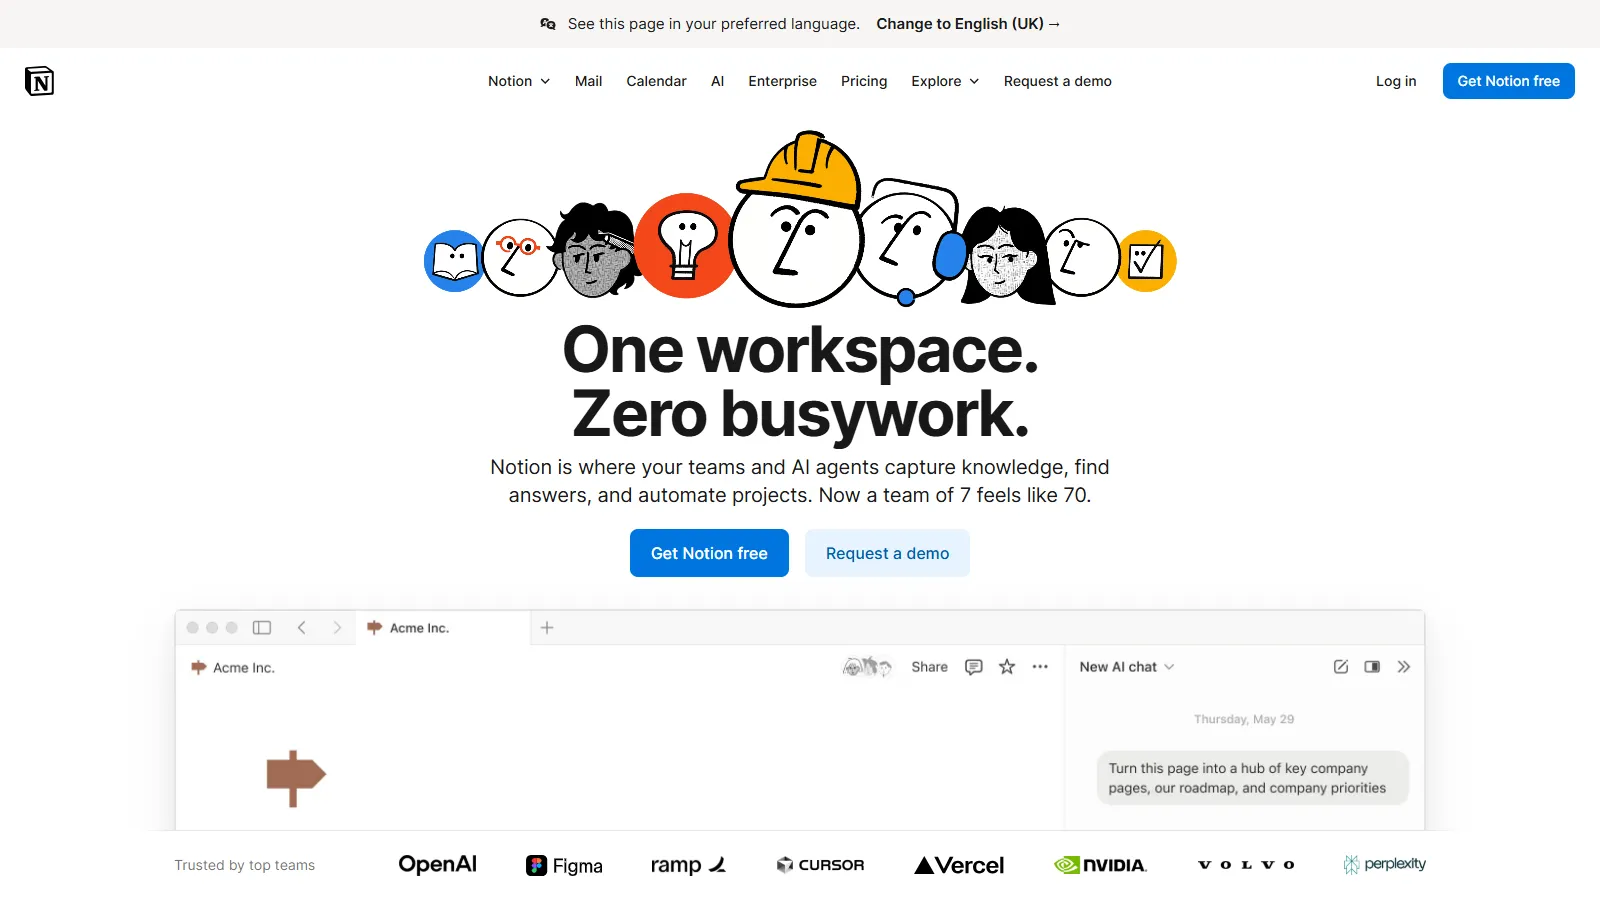Click the forward arrow in app window
Screen dimensions: 1600x900
(337, 628)
